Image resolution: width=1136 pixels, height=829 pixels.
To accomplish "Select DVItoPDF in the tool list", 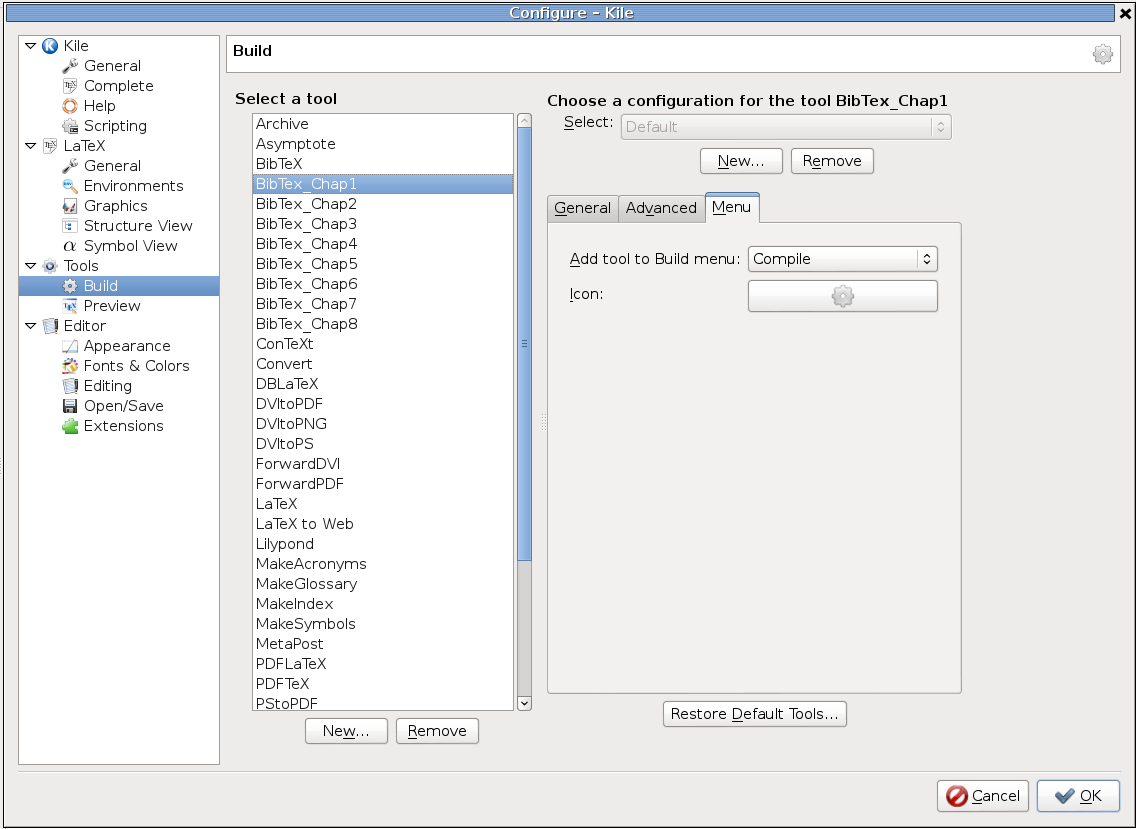I will click(383, 404).
